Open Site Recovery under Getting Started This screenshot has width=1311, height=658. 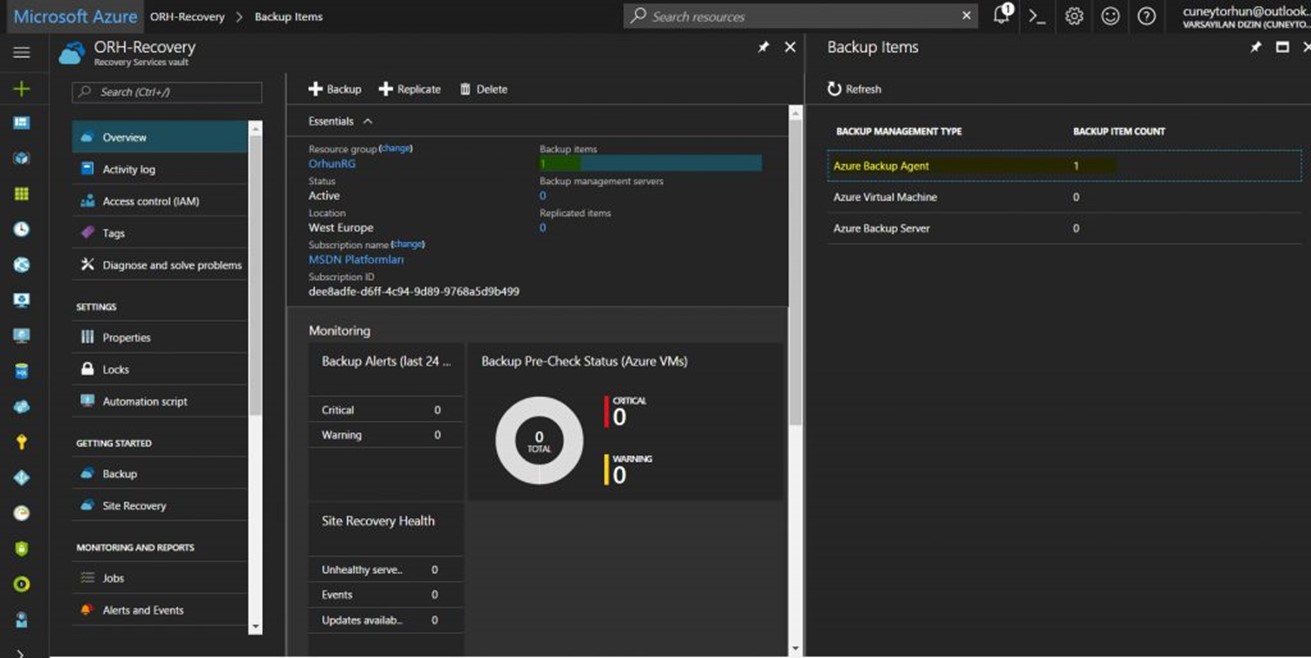coord(160,506)
